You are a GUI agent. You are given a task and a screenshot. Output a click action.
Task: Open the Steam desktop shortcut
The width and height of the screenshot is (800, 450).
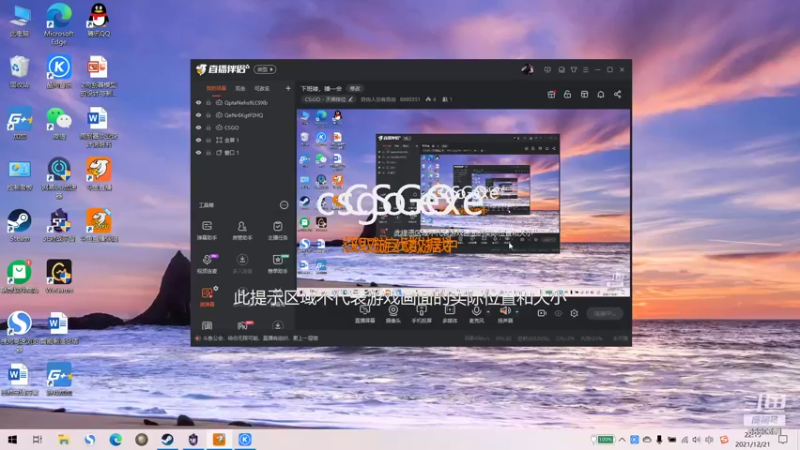[19, 225]
